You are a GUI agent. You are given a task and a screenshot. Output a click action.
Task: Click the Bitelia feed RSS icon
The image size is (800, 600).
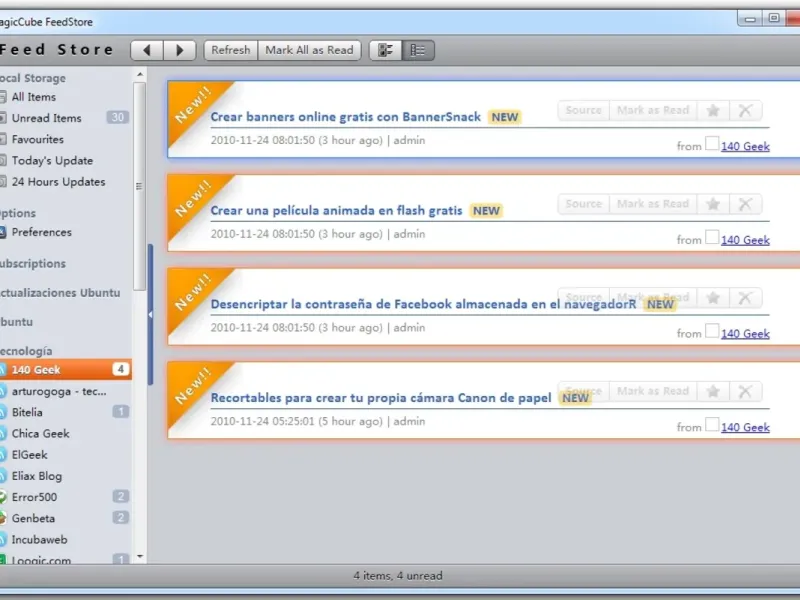coord(3,412)
